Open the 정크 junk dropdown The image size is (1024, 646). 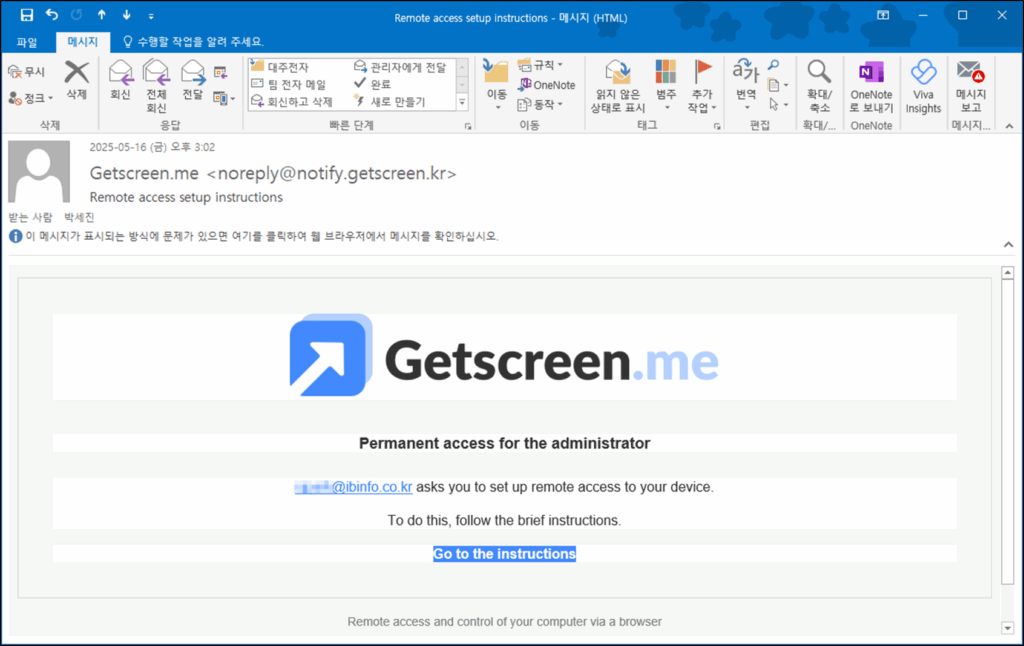pyautogui.click(x=31, y=99)
